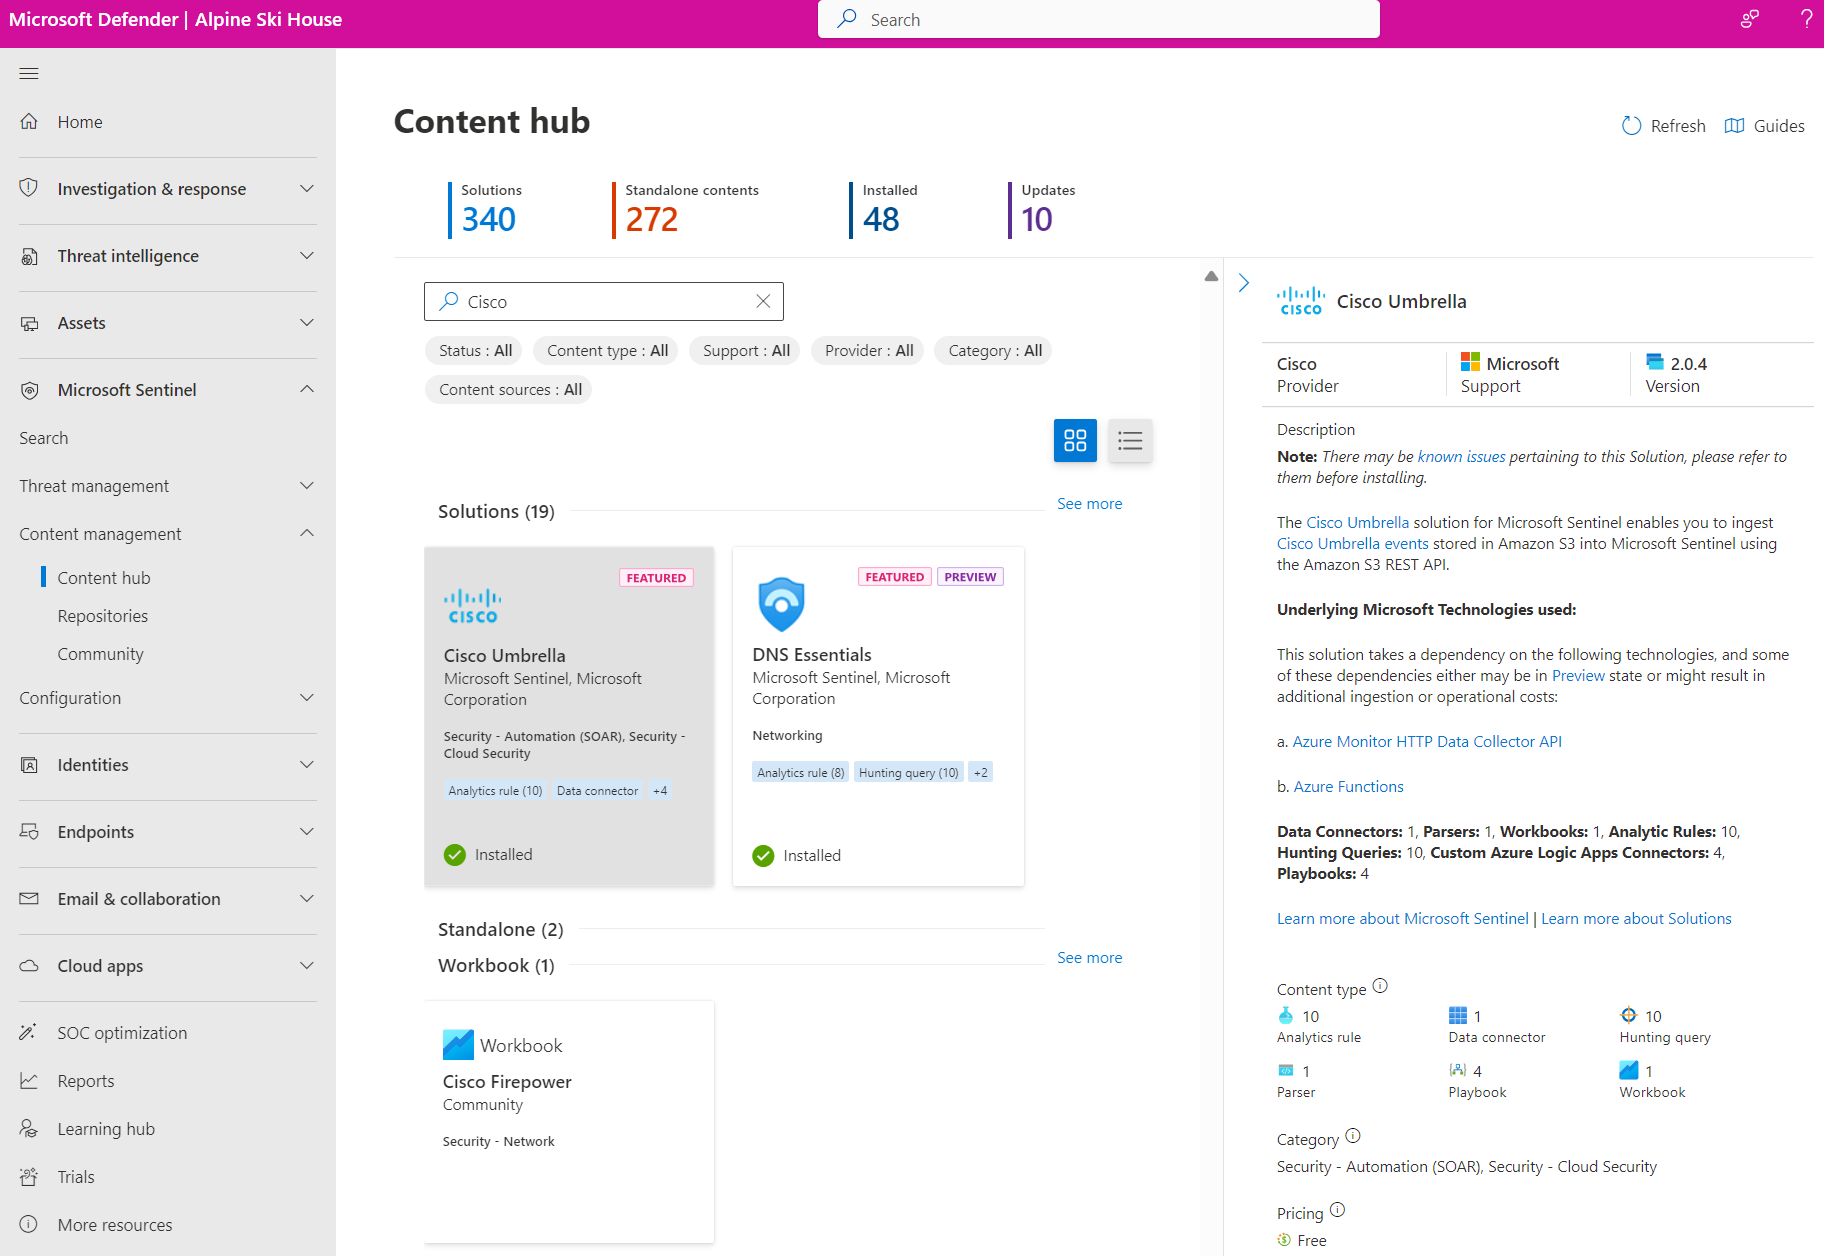Expand the Configuration submenu
Viewport: 1824px width, 1256px height.
[307, 698]
